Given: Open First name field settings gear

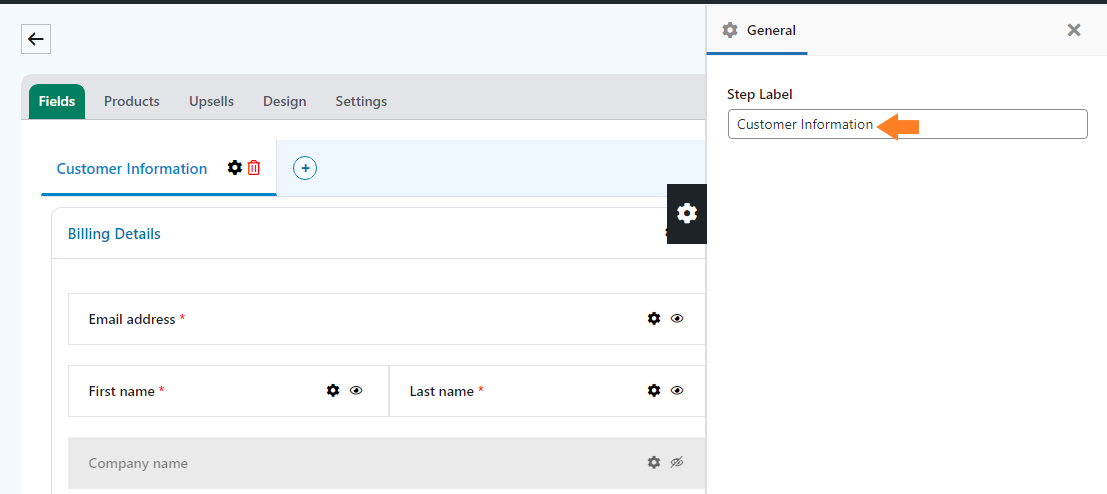Looking at the screenshot, I should [x=333, y=390].
